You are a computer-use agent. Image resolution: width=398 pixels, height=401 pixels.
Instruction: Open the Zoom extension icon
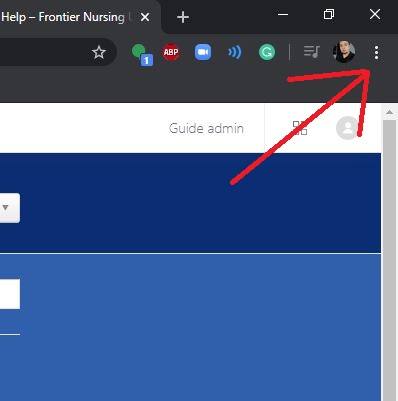203,52
